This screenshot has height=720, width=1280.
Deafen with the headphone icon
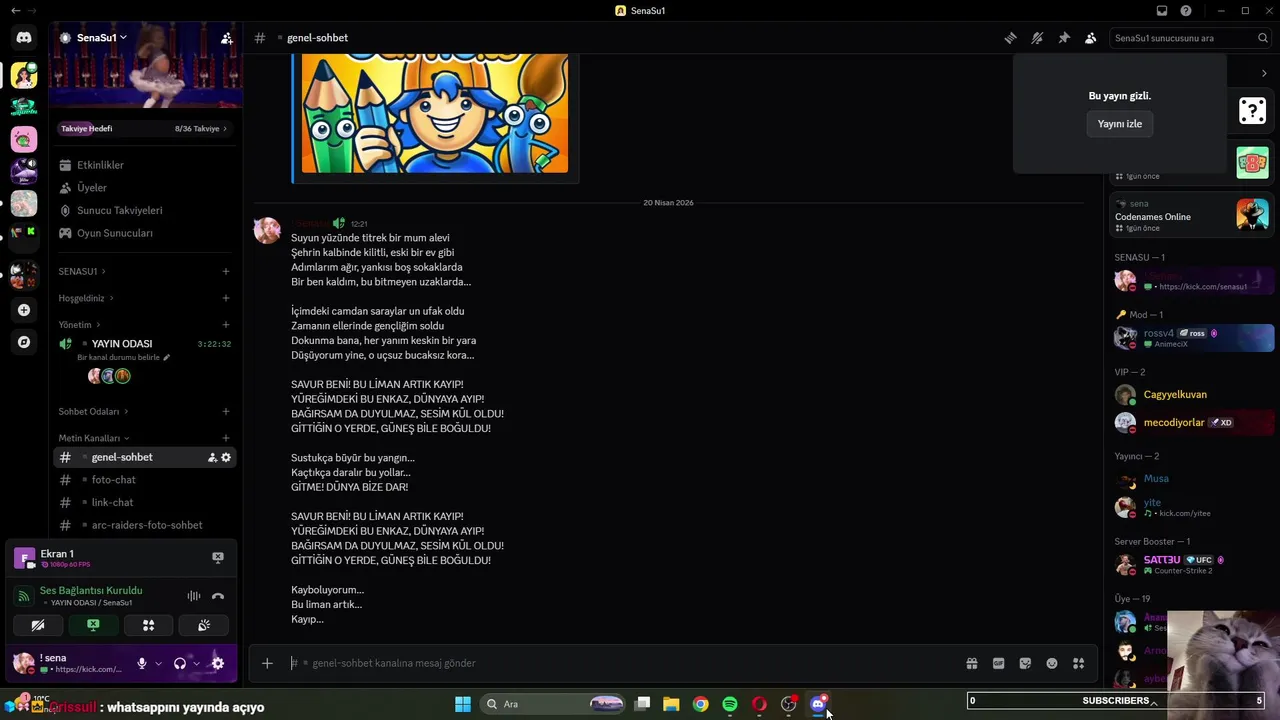pyautogui.click(x=180, y=663)
